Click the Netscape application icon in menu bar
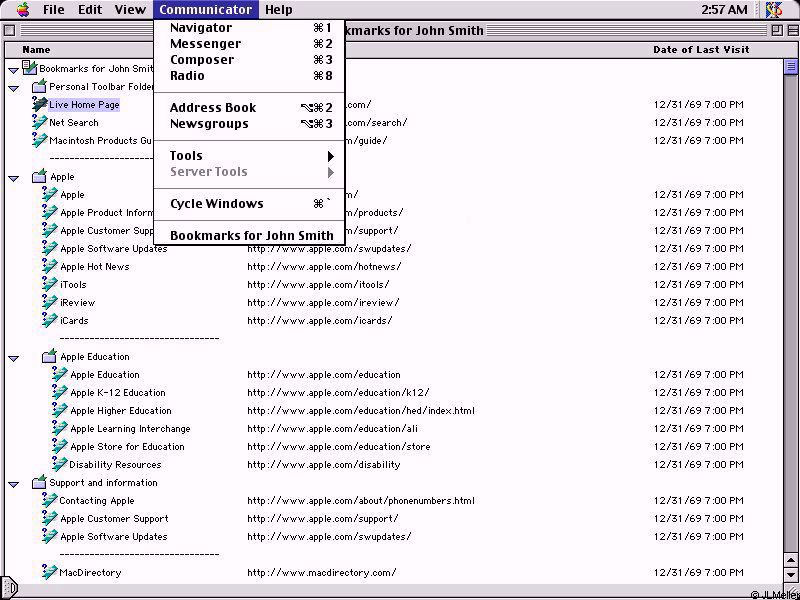This screenshot has width=800, height=600. pyautogui.click(x=774, y=10)
